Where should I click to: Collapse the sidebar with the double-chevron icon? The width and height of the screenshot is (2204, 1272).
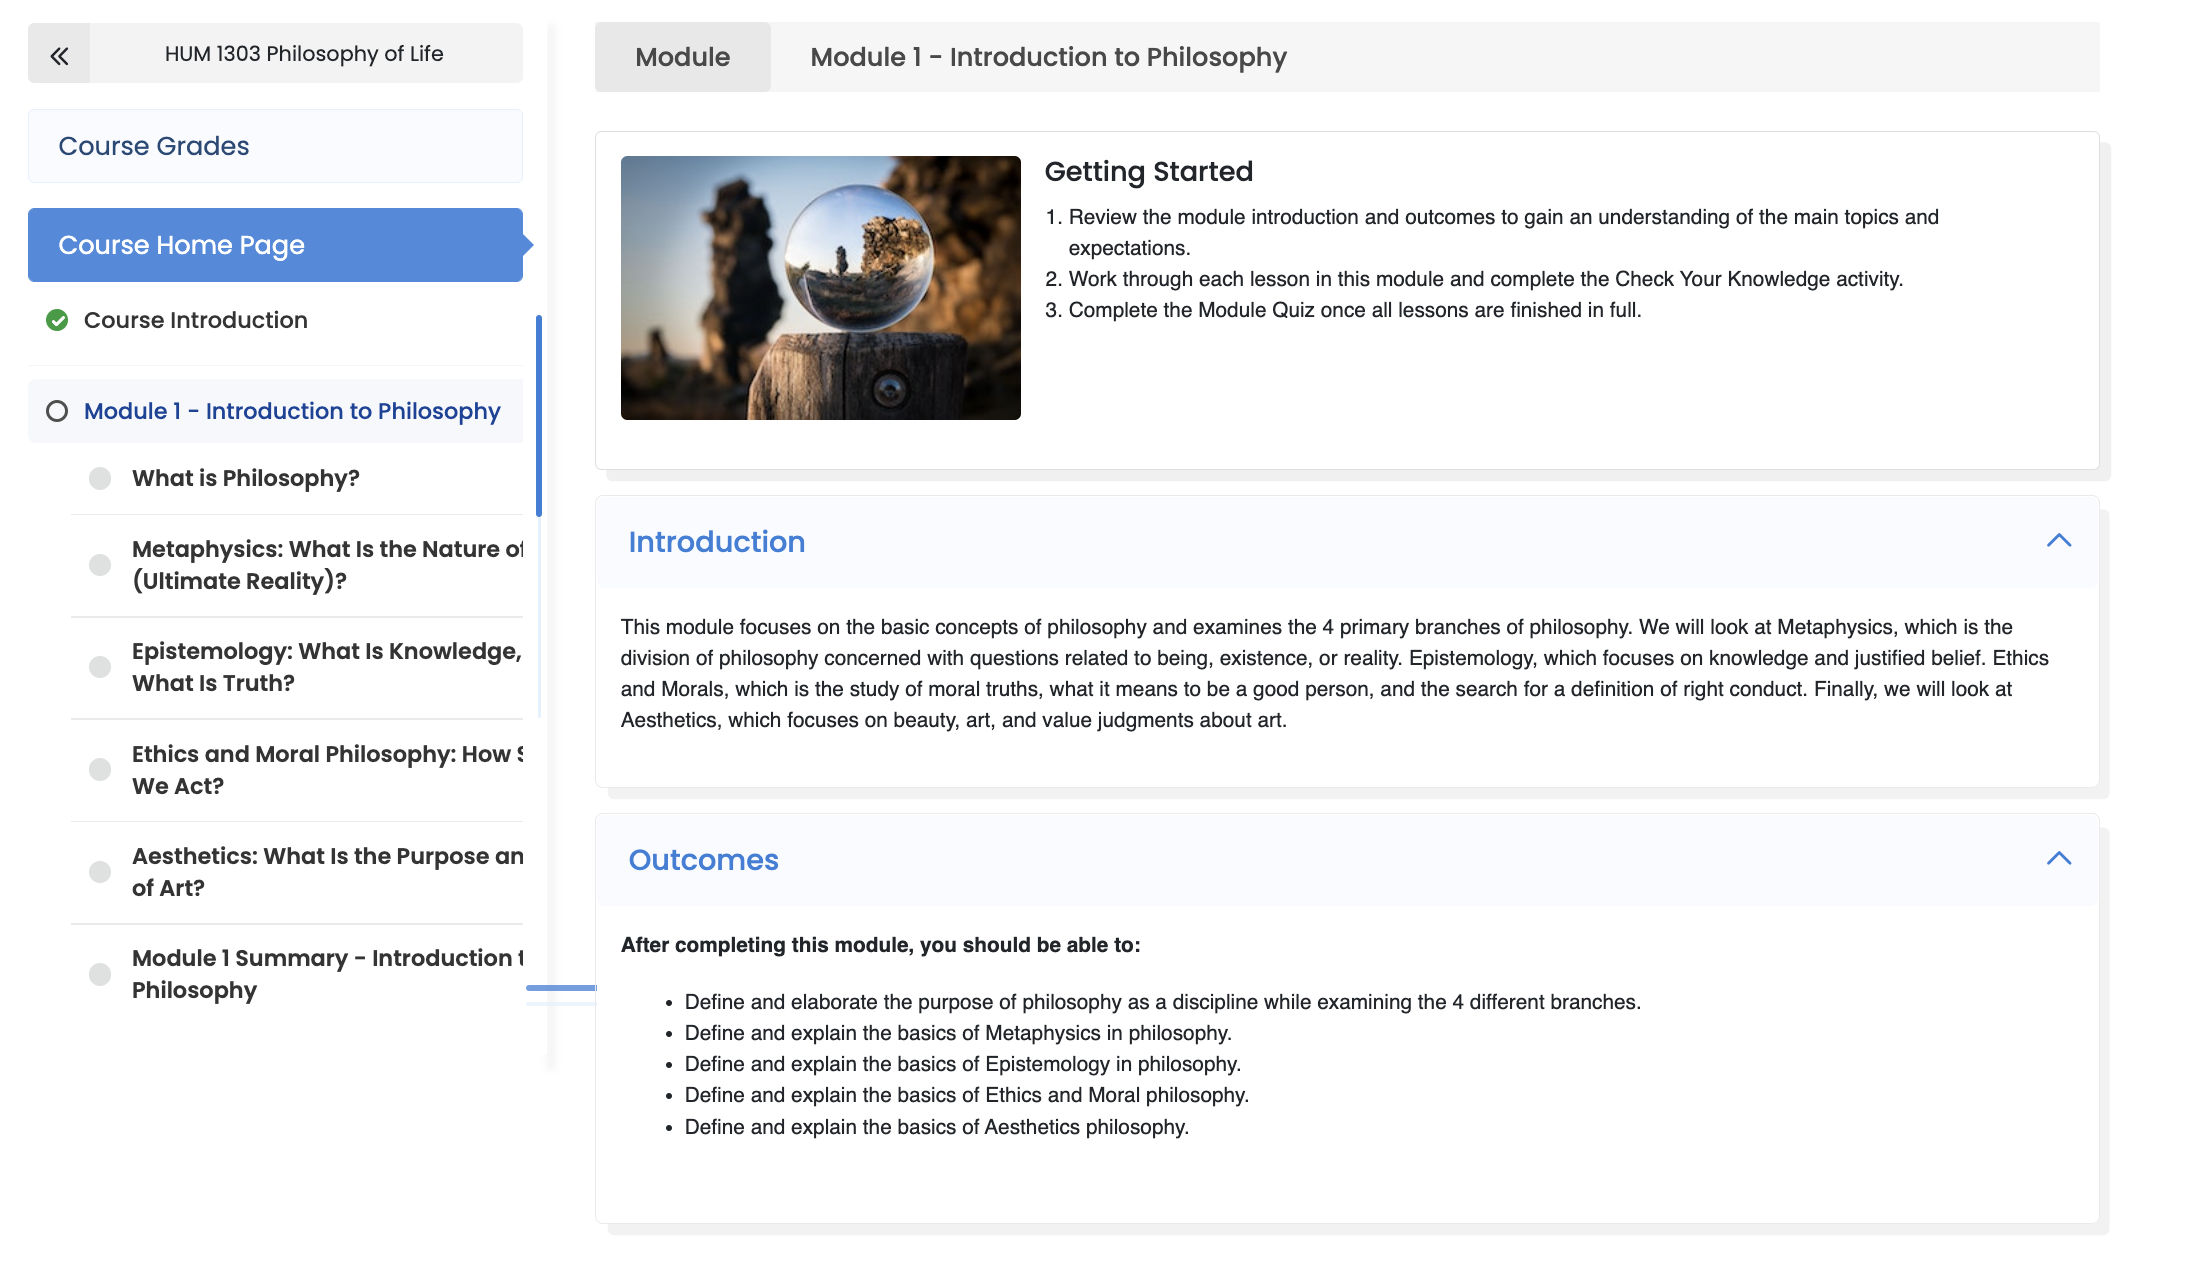(x=59, y=54)
